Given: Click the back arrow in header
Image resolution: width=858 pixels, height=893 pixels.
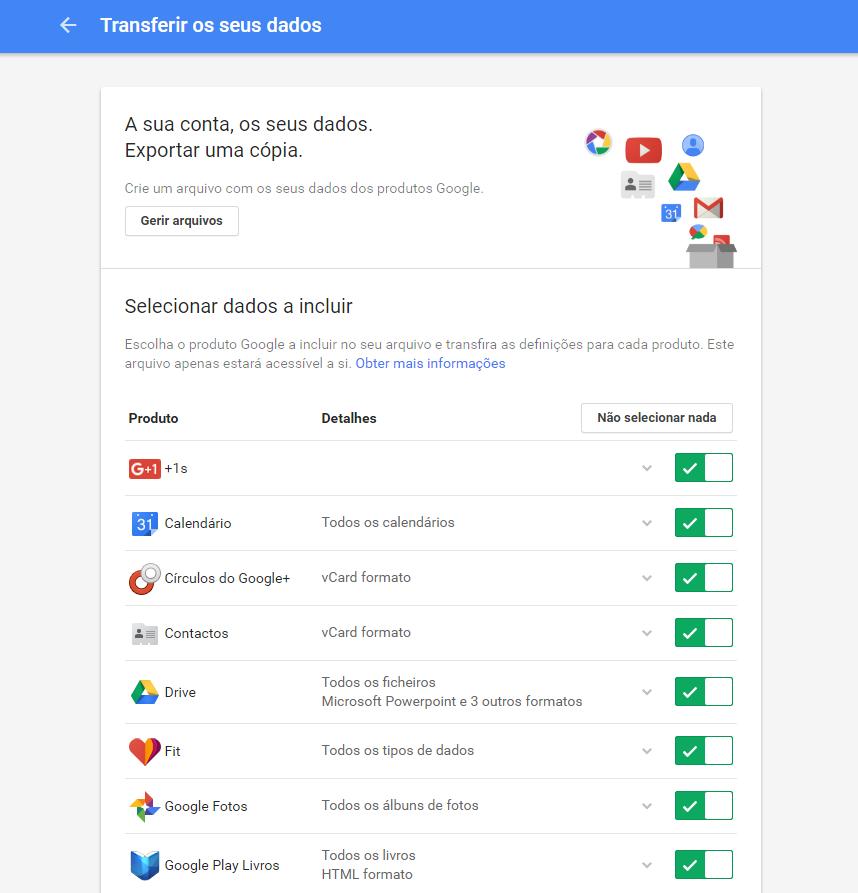Looking at the screenshot, I should (x=68, y=26).
